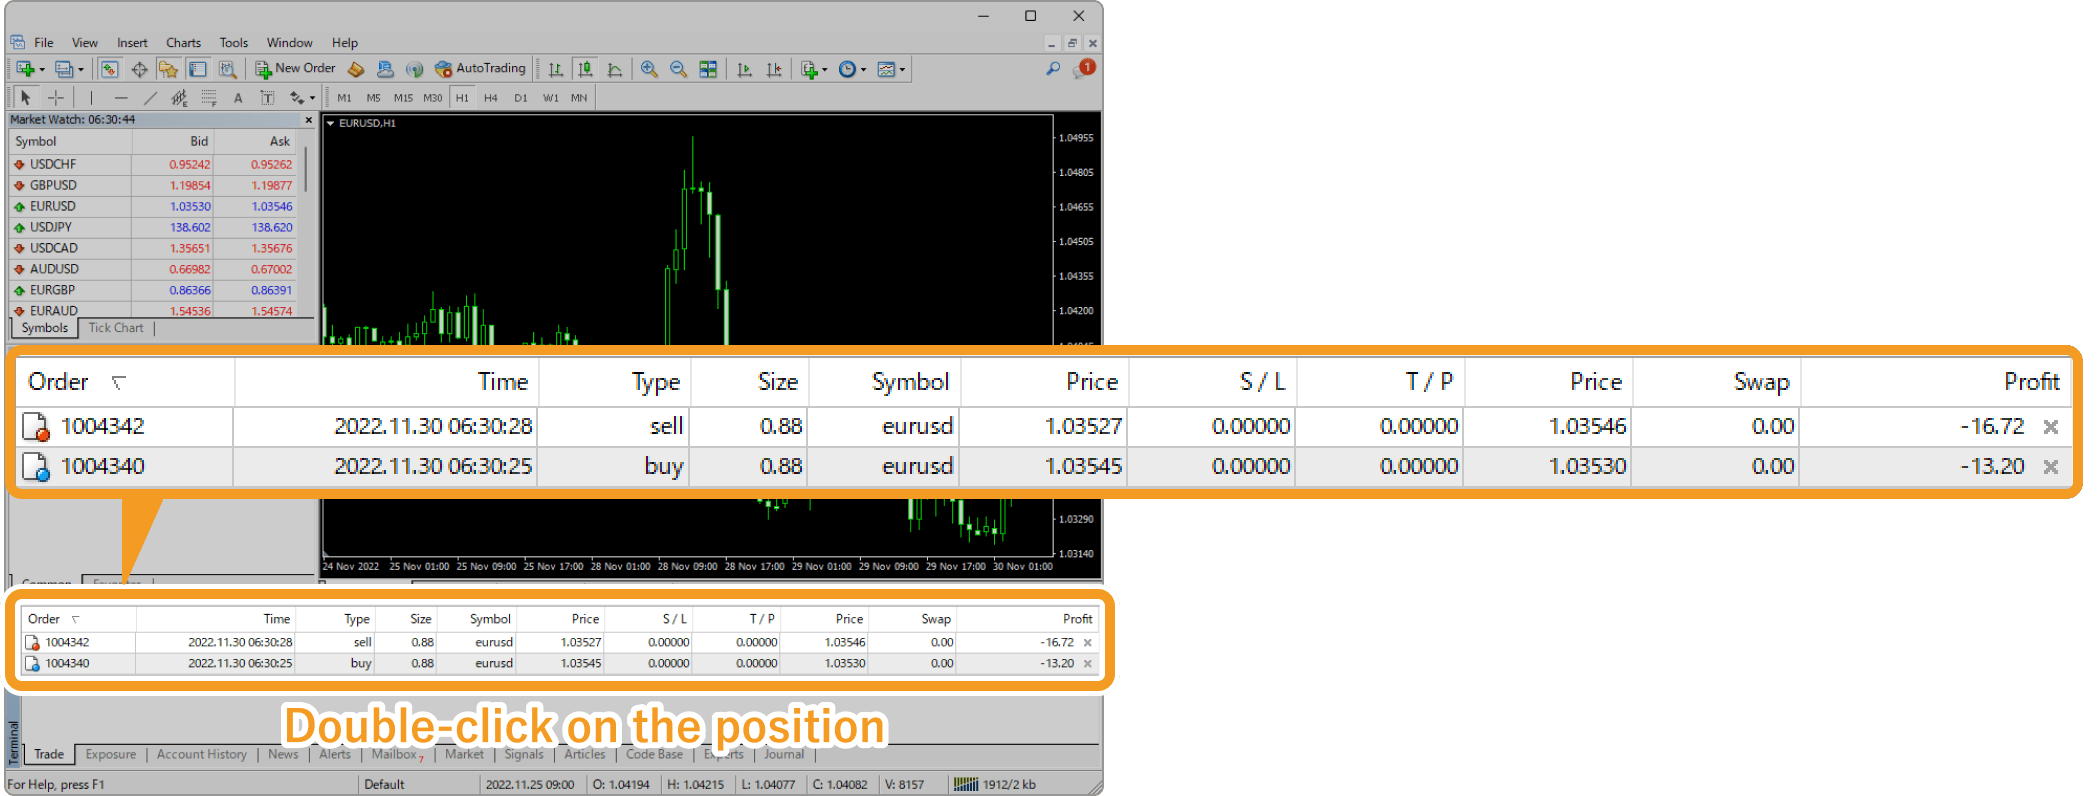Zoom out on the chart

point(678,69)
